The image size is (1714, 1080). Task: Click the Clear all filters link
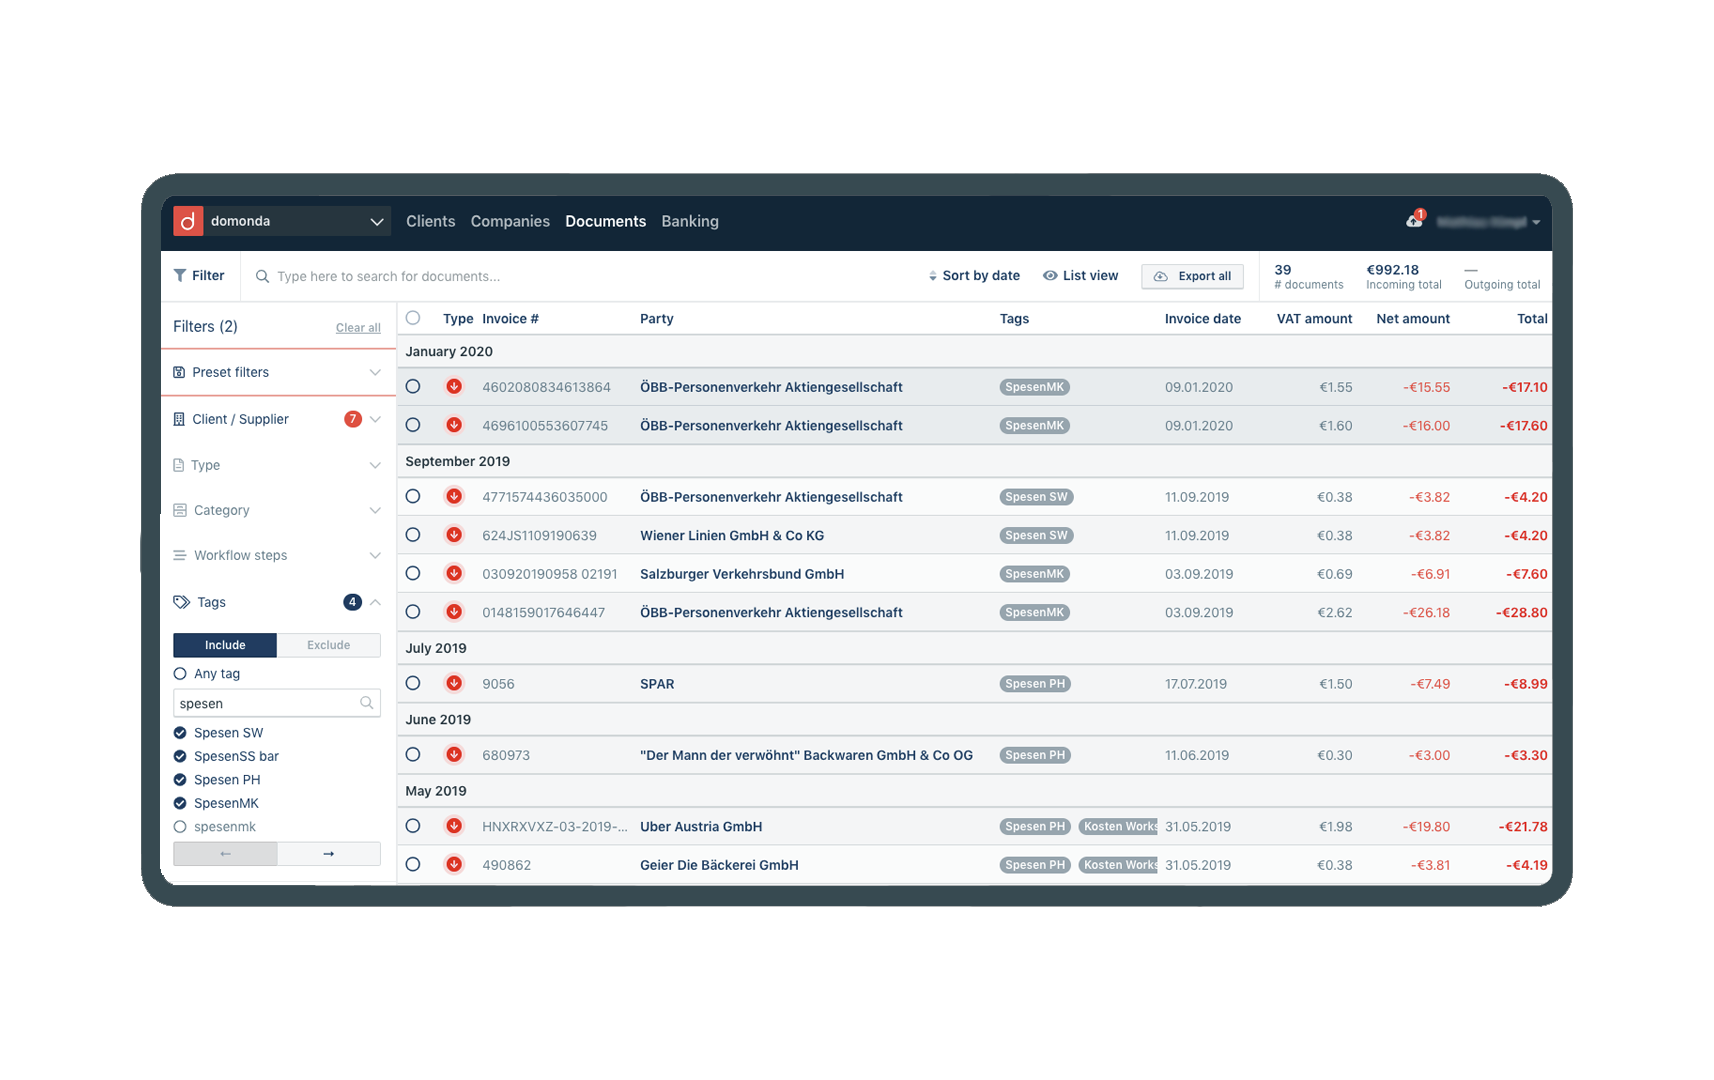pyautogui.click(x=358, y=328)
